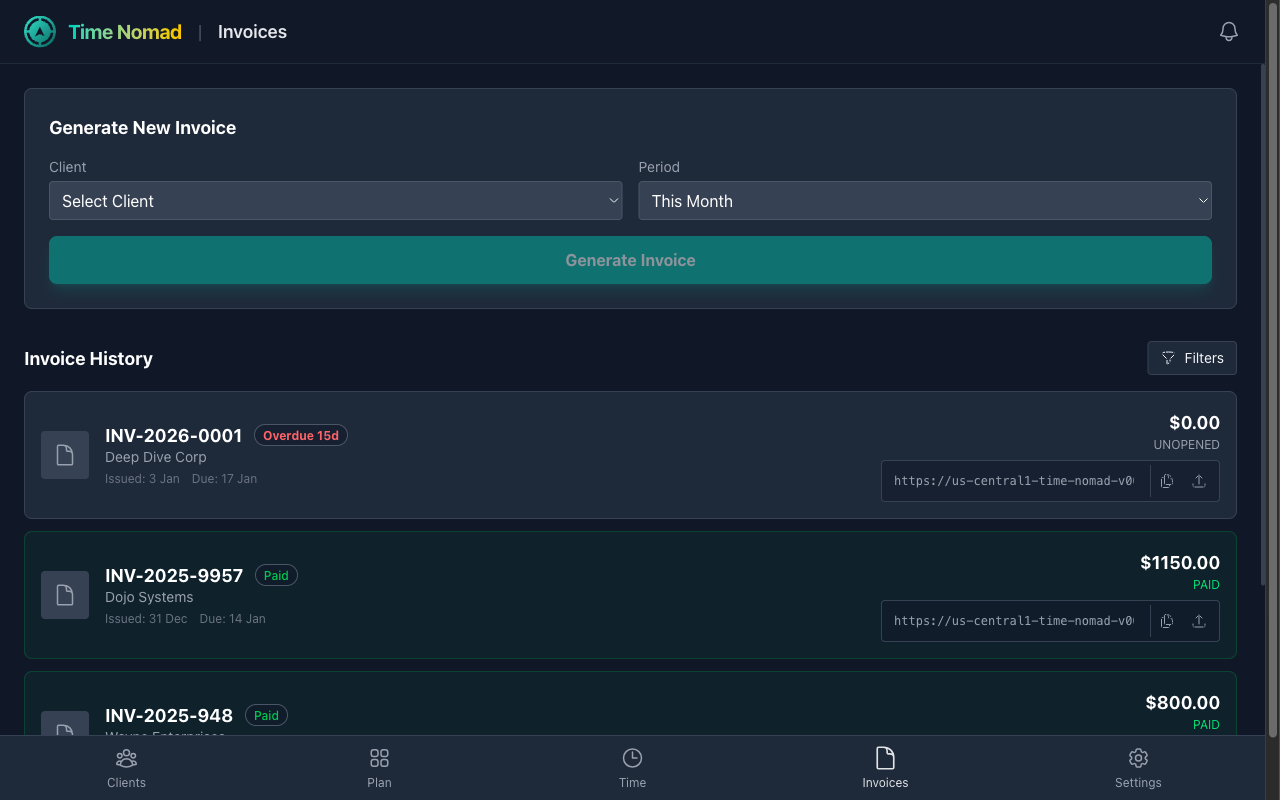Open the Time tab
The image size is (1280, 800).
click(632, 768)
